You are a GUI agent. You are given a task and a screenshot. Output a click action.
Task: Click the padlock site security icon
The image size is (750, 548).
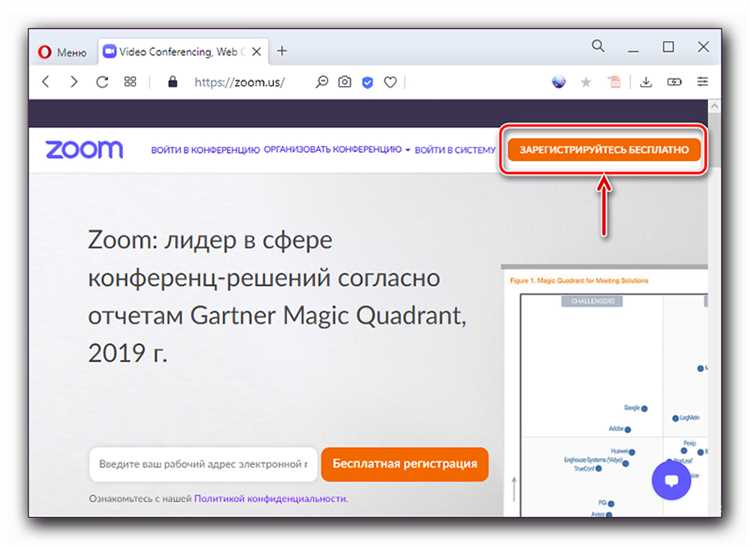tap(173, 82)
